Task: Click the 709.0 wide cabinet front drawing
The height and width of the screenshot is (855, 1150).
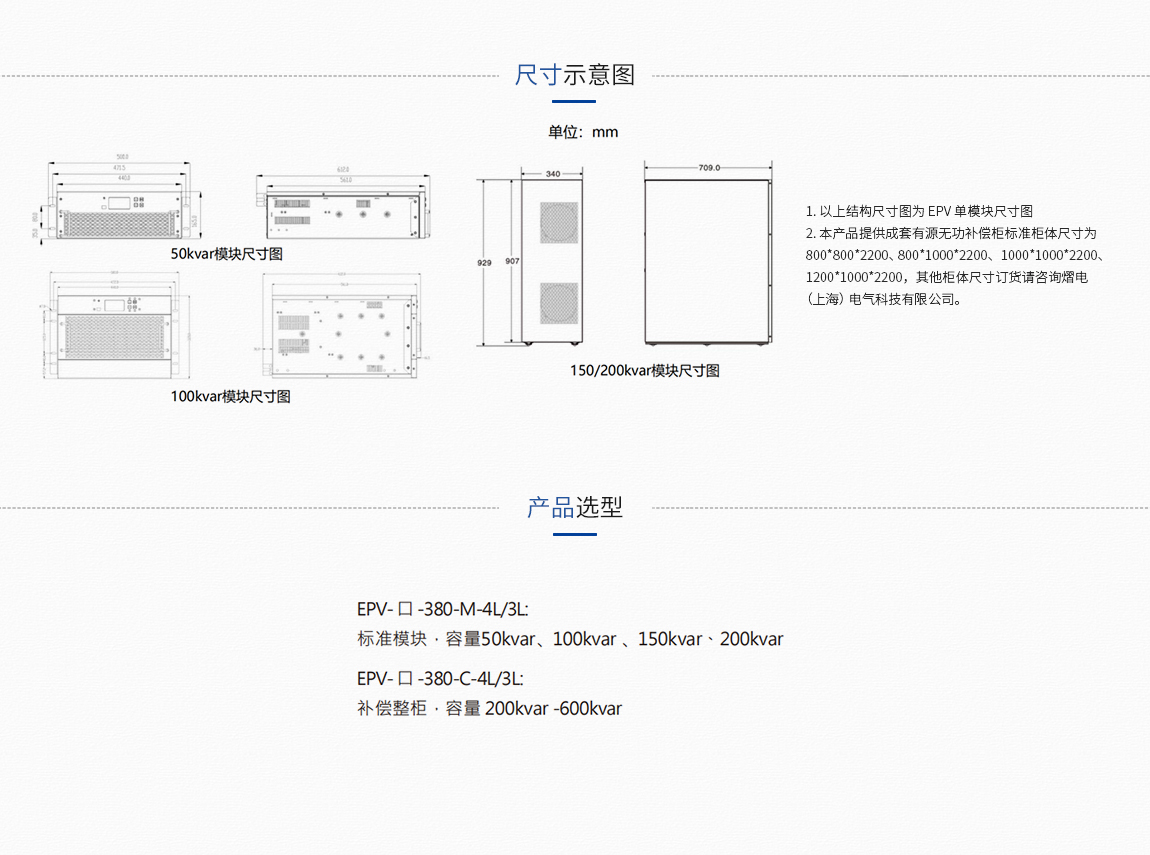Action: pyautogui.click(x=707, y=262)
